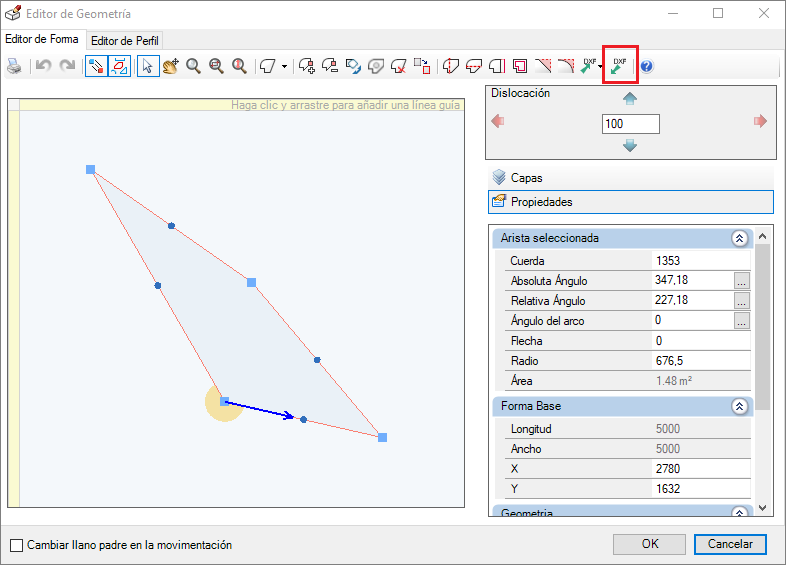Screen dimensions: 797x580
Task: Toggle the vertex snapping tool icon
Action: (96, 66)
